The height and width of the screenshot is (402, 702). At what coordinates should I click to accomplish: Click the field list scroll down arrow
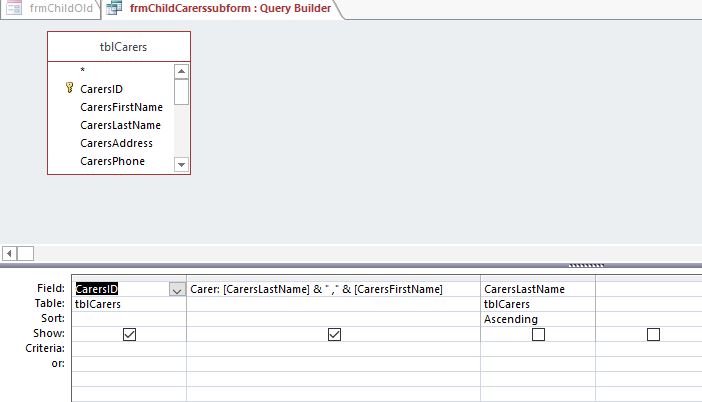[181, 164]
